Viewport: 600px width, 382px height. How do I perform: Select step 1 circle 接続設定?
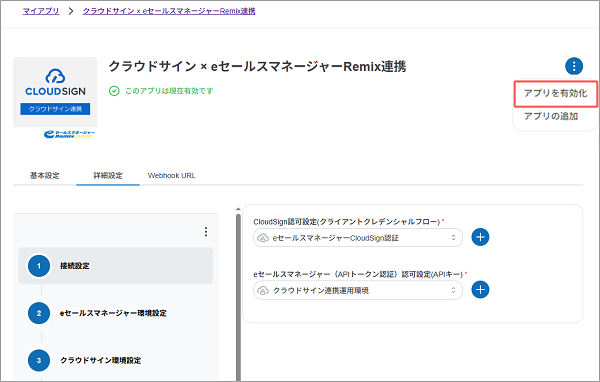(39, 266)
